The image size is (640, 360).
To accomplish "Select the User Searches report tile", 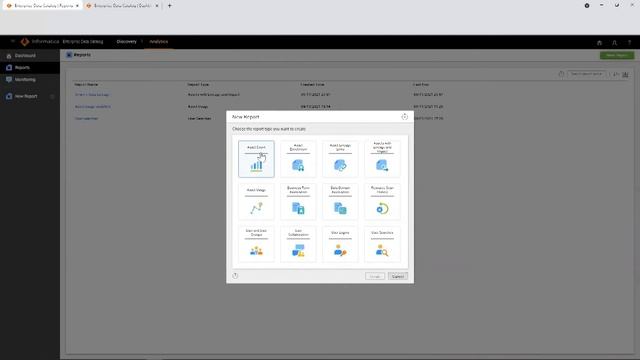I will (x=382, y=244).
